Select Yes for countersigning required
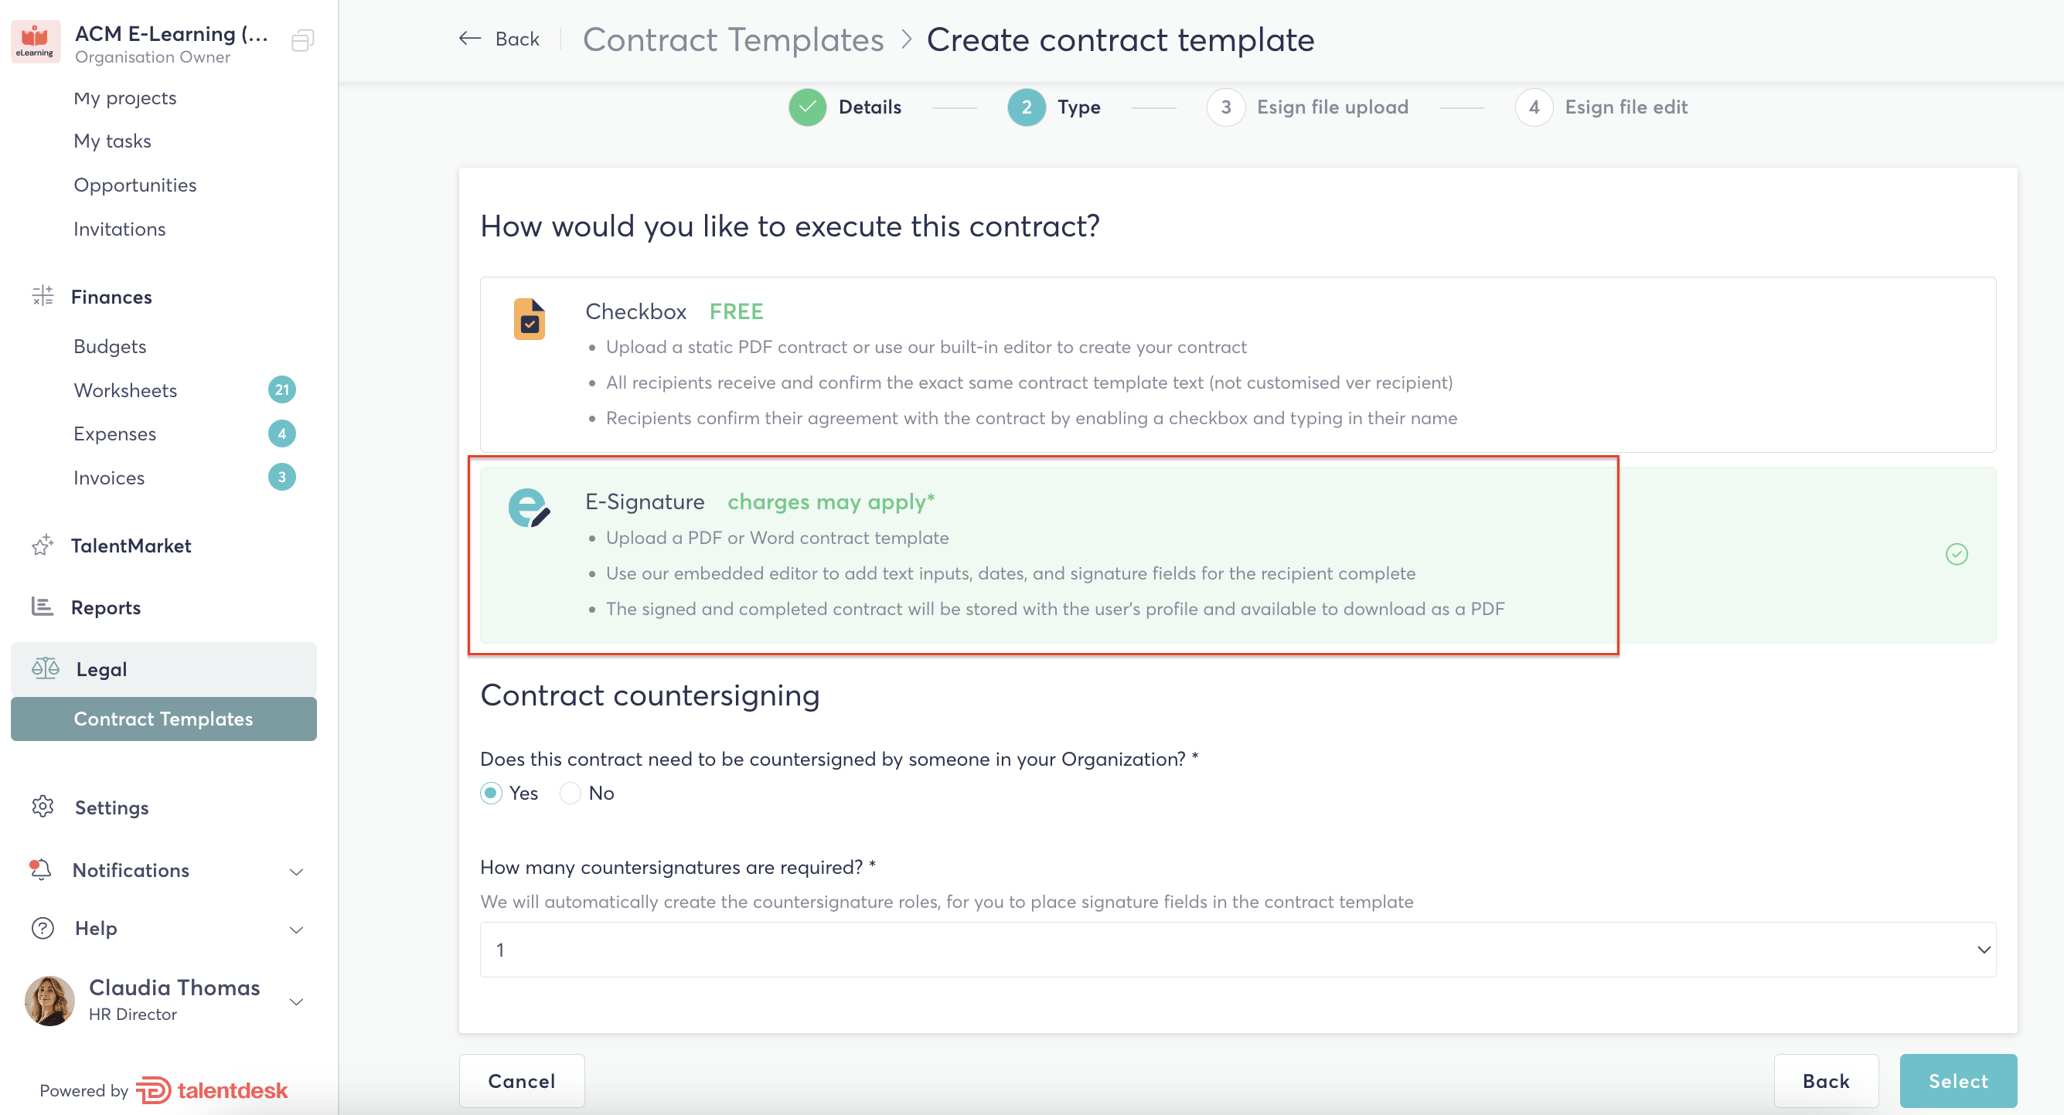Screen dimensions: 2064x1115 [x=491, y=793]
